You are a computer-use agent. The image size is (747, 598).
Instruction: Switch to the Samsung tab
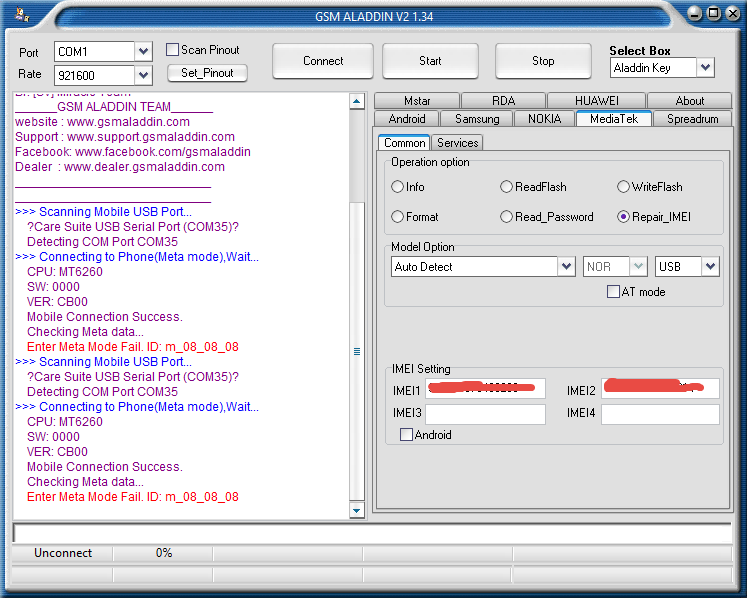coord(477,119)
